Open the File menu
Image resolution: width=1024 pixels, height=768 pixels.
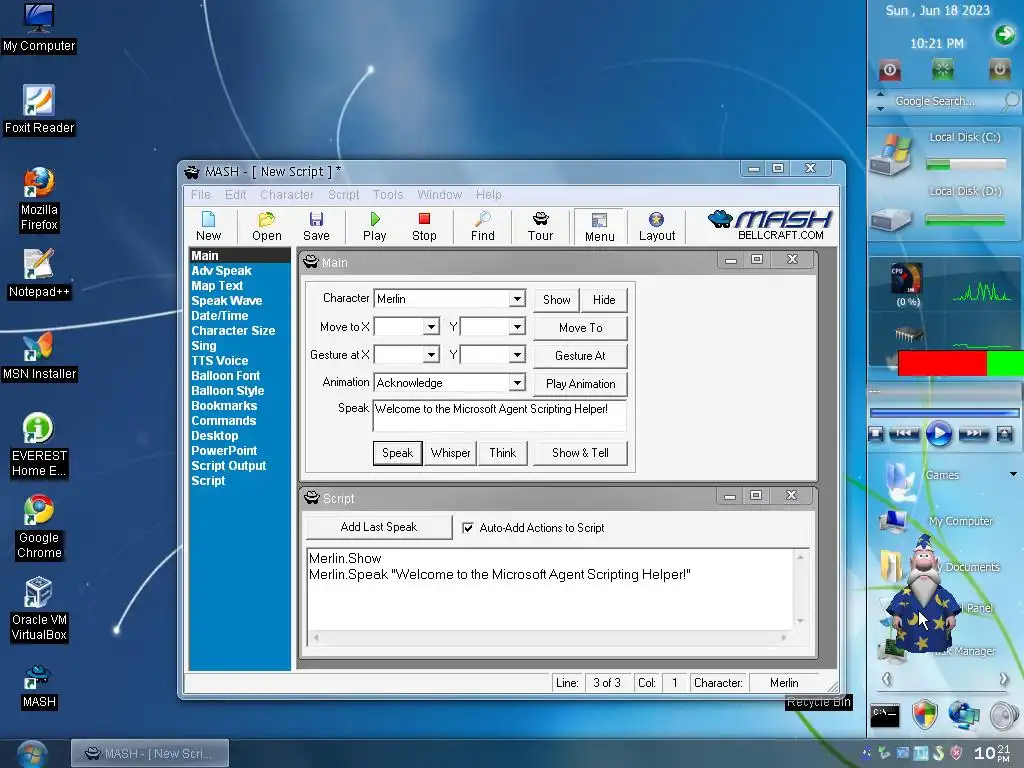(200, 195)
